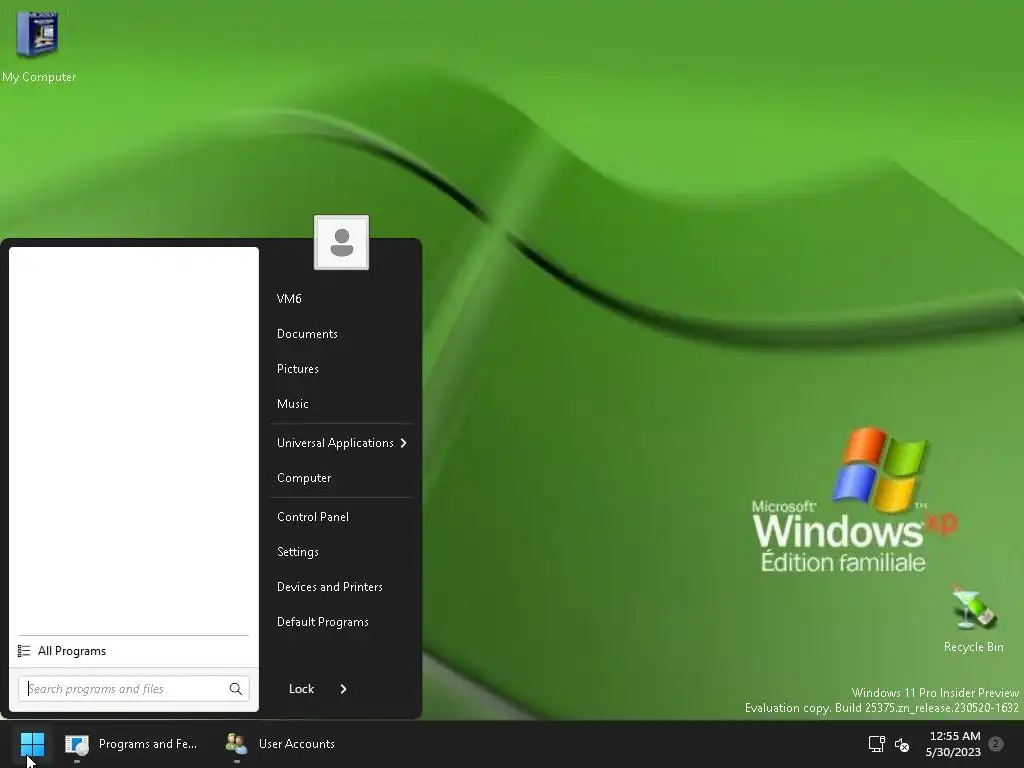Click the Windows Start button

tap(32, 744)
